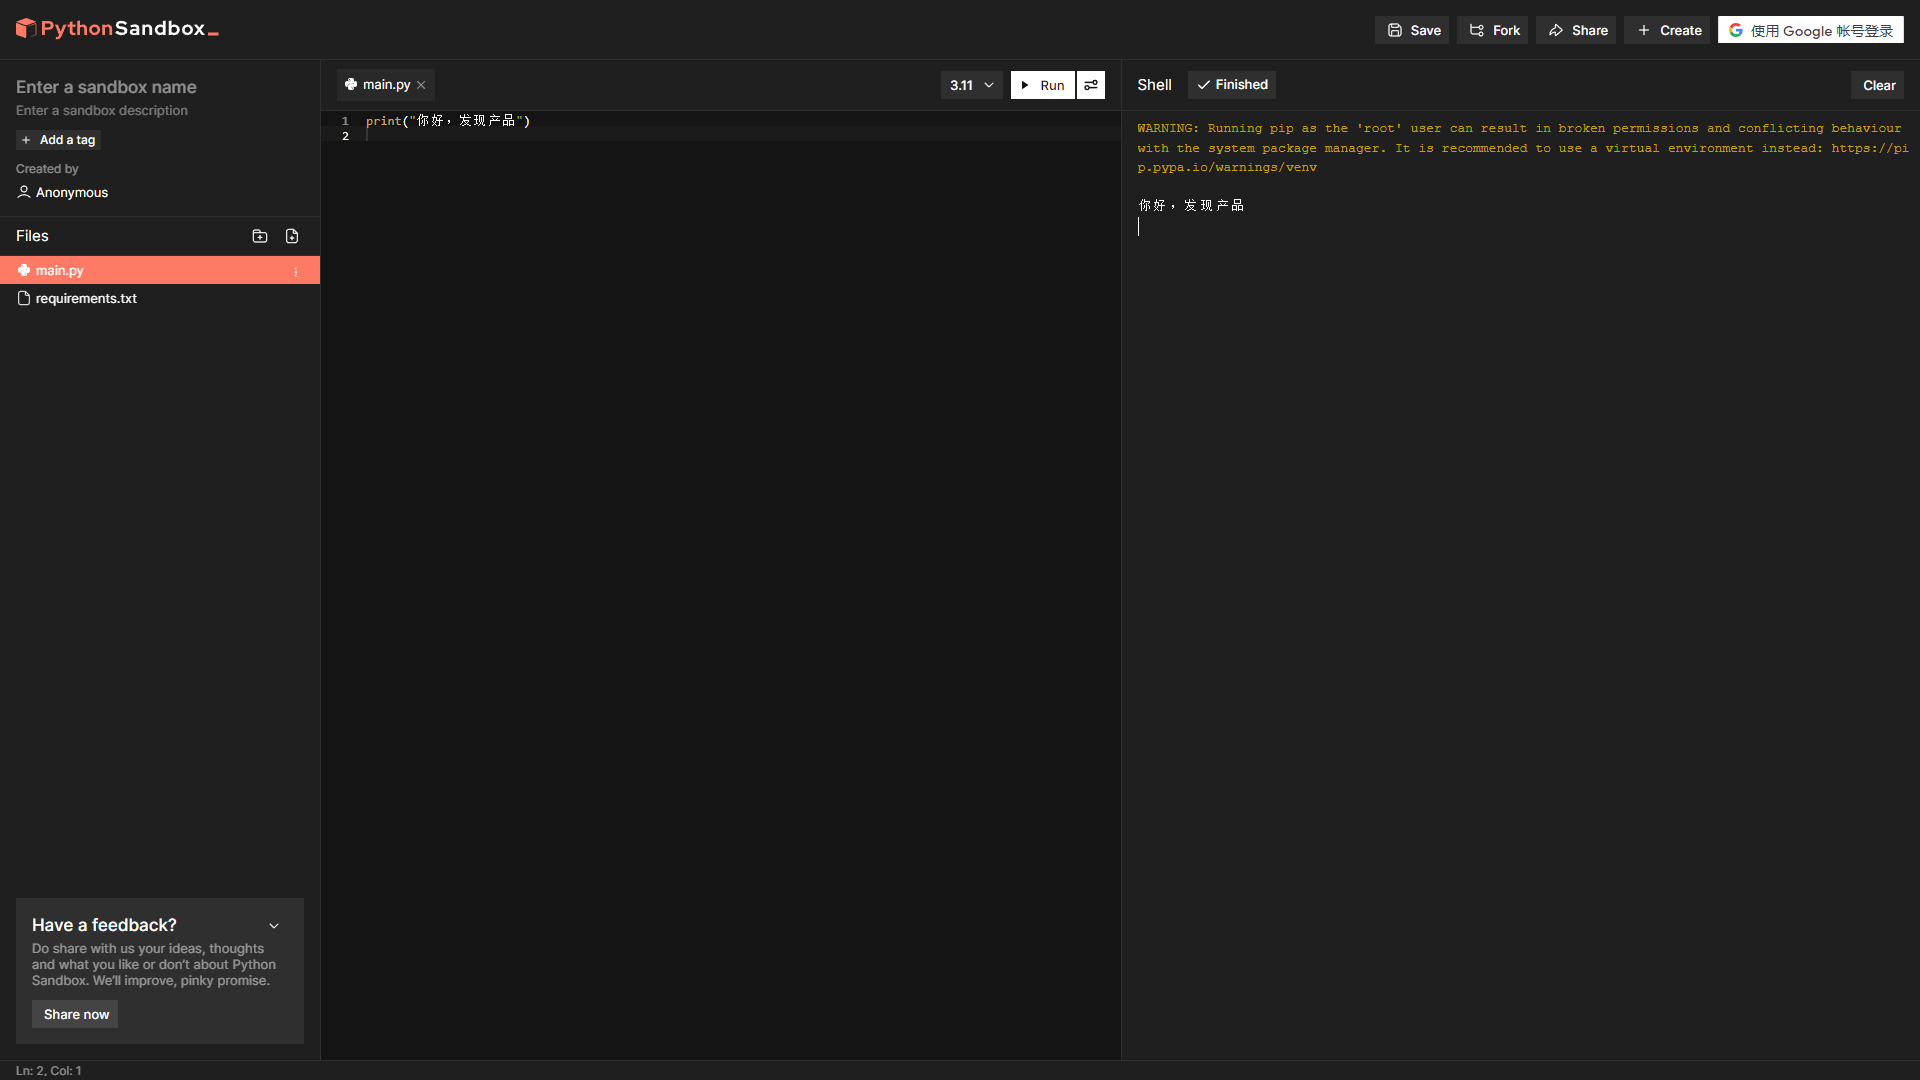Fork this sandbox
The image size is (1920, 1080).
coord(1493,30)
